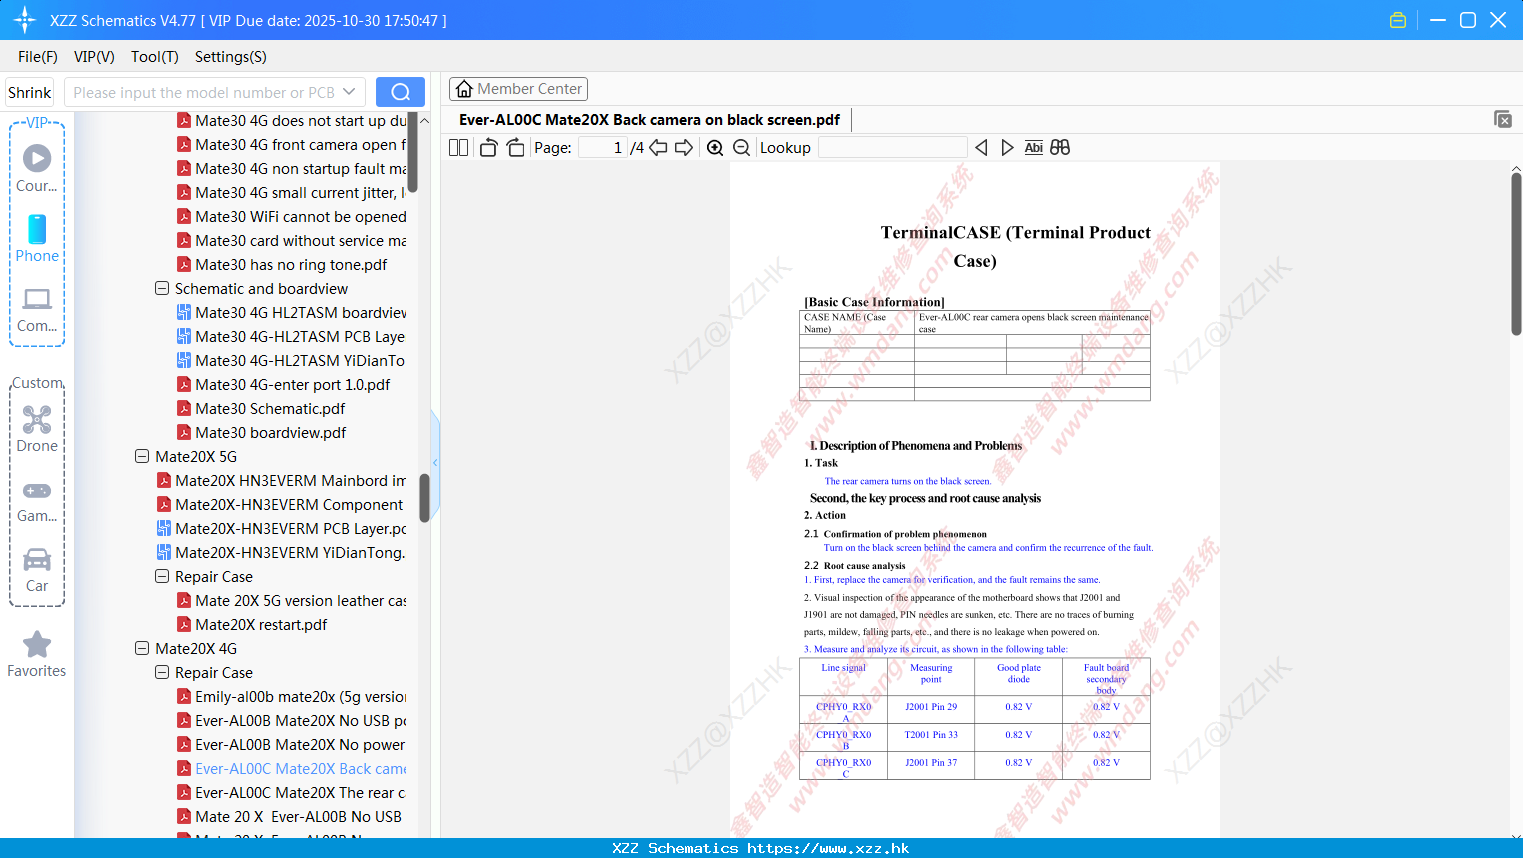Click the model number search input
This screenshot has width=1523, height=858.
pos(203,92)
